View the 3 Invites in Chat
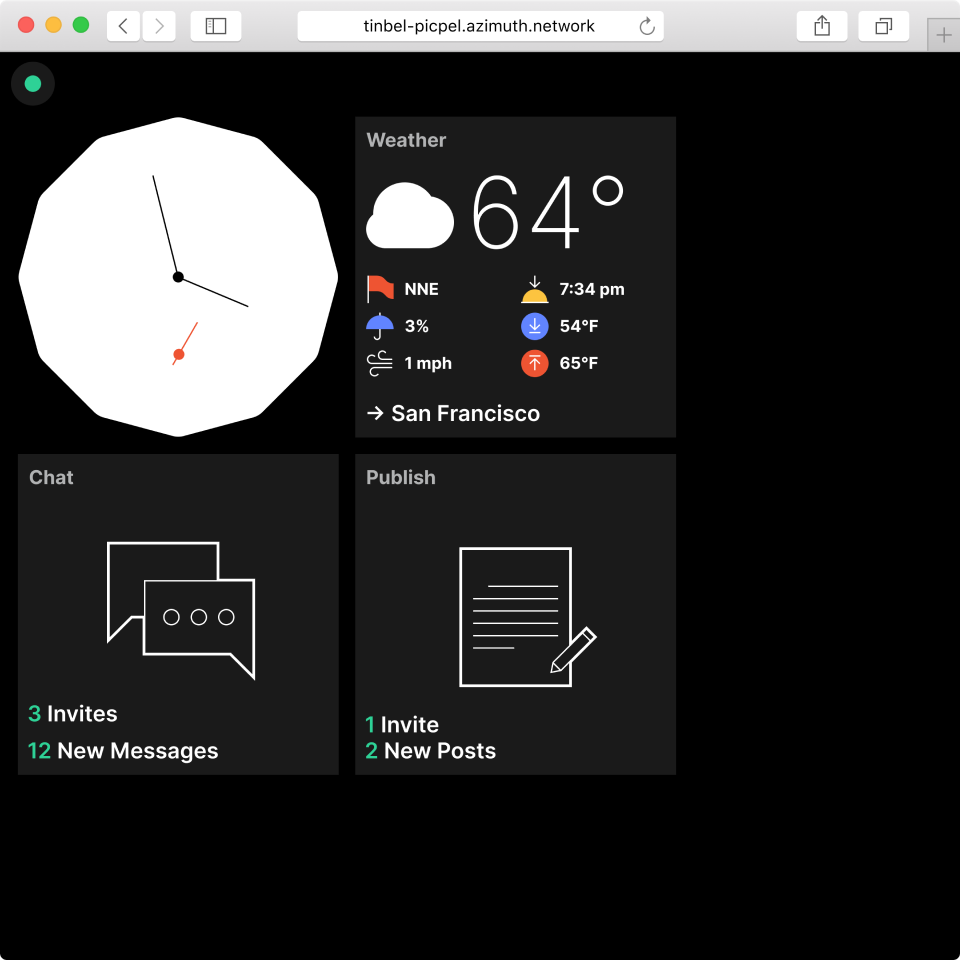 click(73, 714)
